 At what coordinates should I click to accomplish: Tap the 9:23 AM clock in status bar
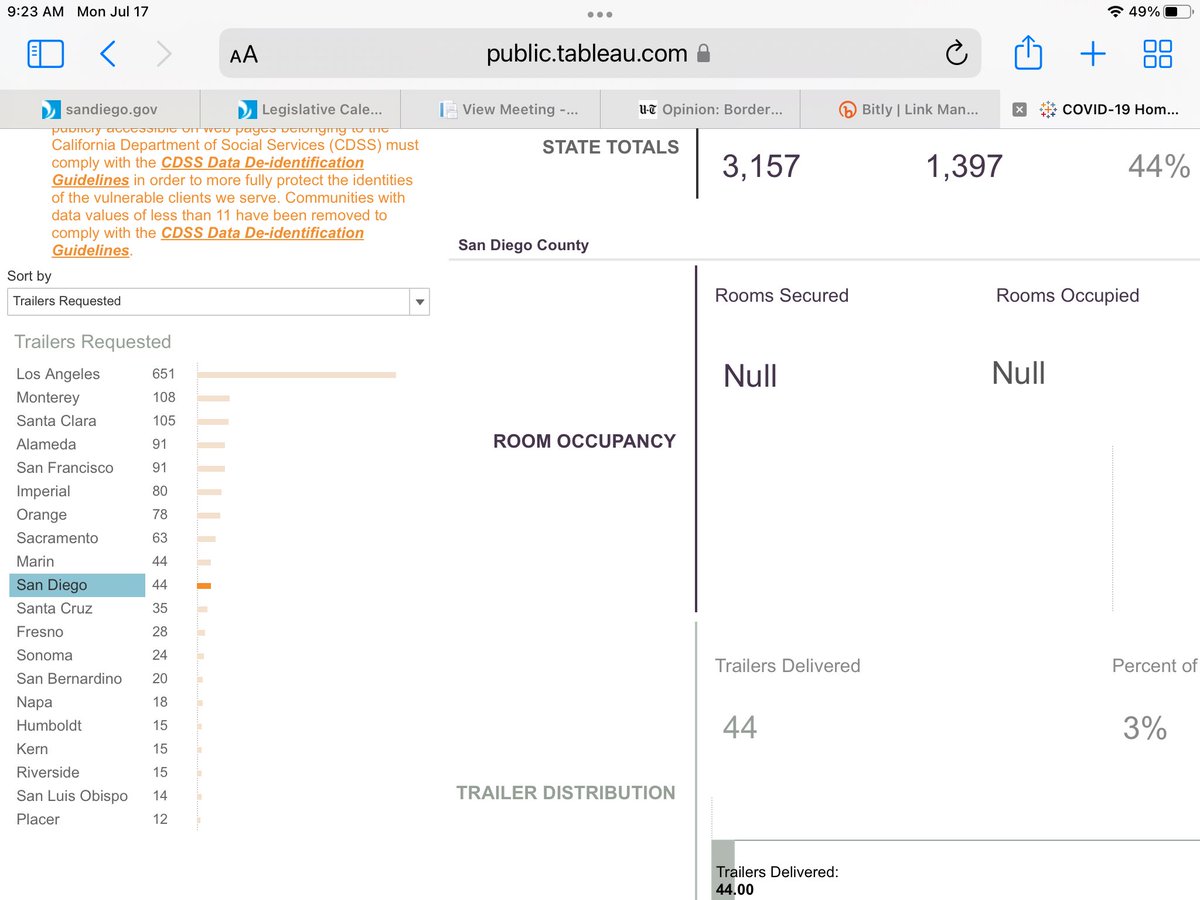pos(36,12)
